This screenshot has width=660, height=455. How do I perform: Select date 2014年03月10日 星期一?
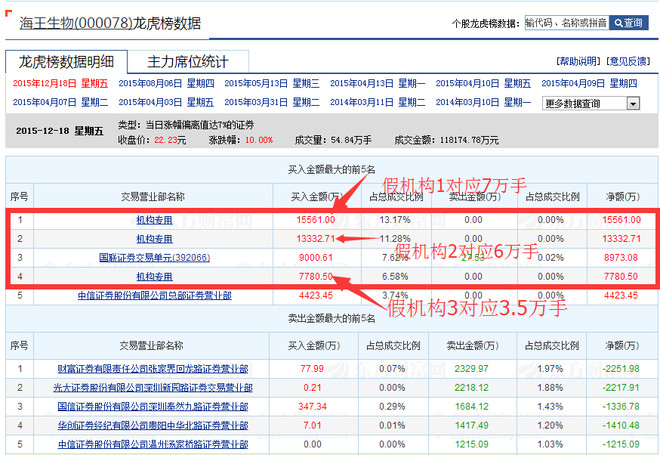click(x=483, y=102)
